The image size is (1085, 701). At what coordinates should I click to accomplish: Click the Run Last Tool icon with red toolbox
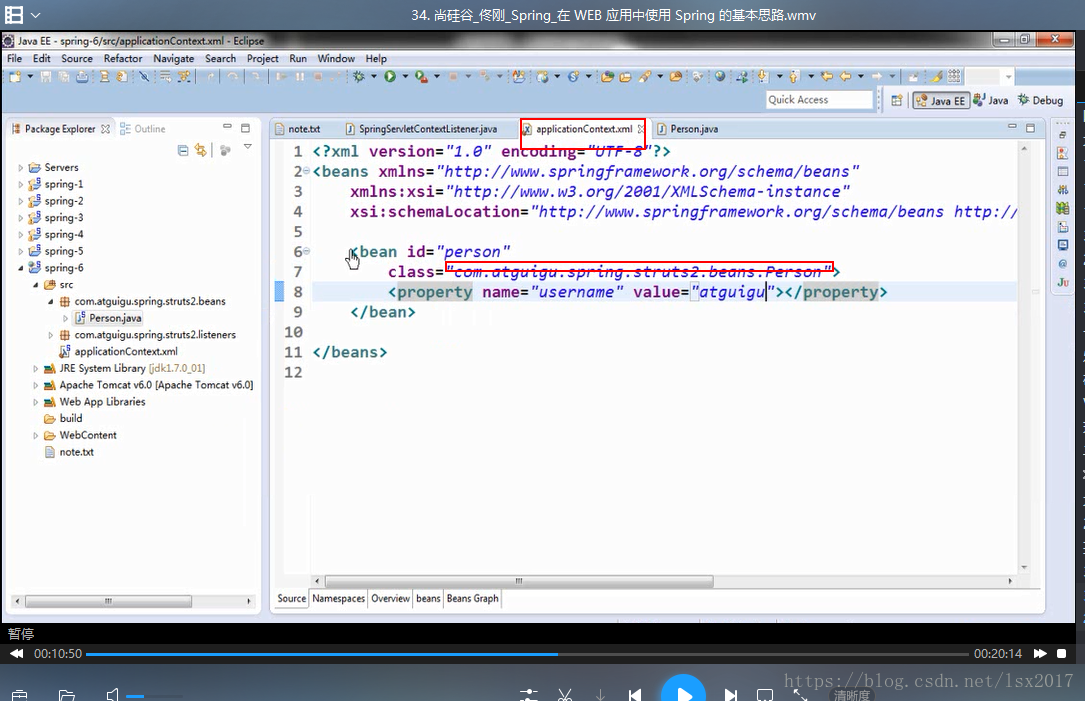[x=421, y=77]
